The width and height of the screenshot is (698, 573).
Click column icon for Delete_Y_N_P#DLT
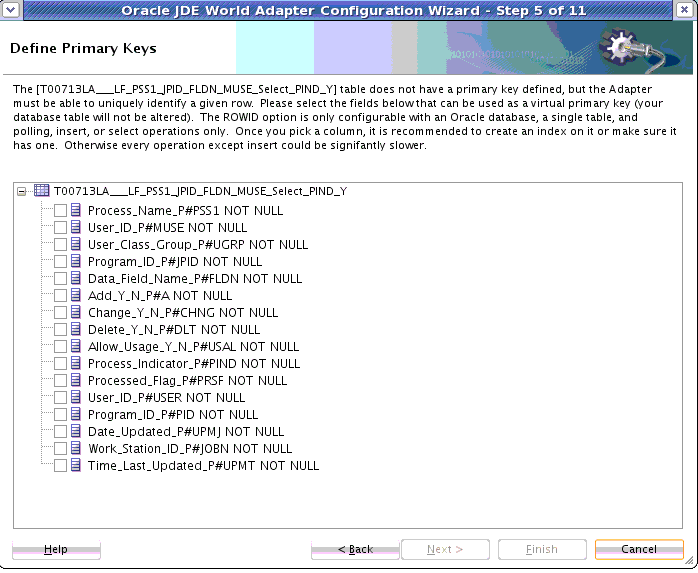pyautogui.click(x=76, y=329)
